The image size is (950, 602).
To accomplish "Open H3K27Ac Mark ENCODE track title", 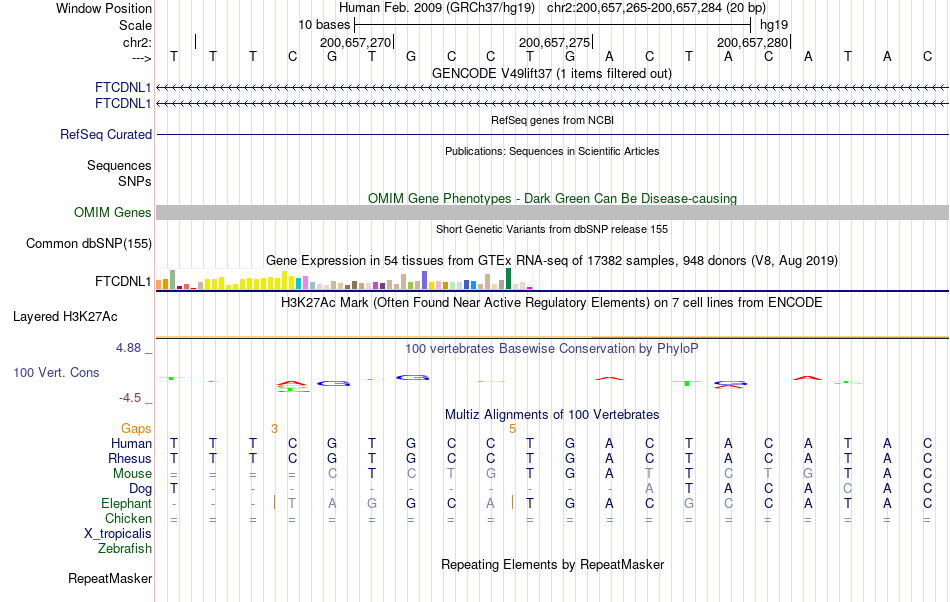I will click(x=552, y=302).
